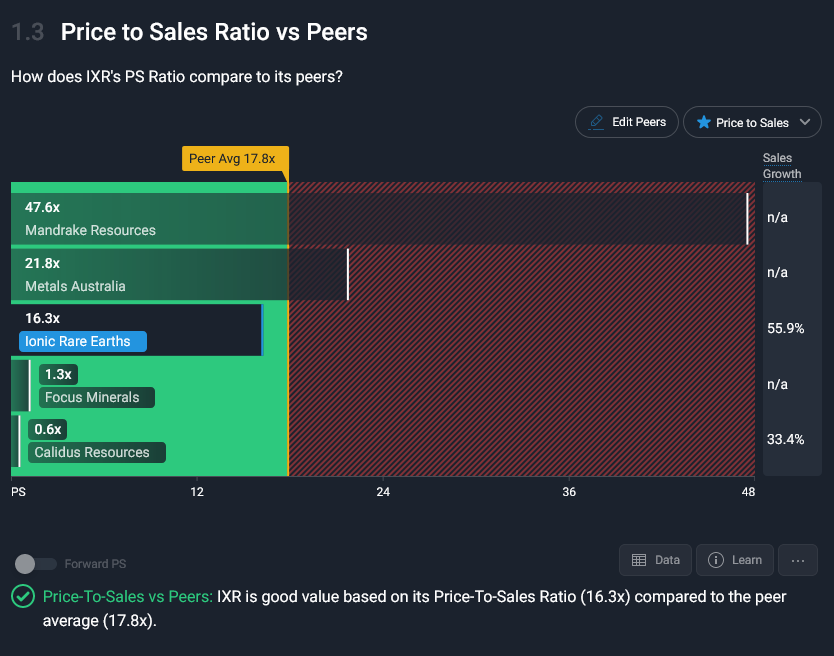Viewport: 834px width, 656px height.
Task: Click the 33.4% sales growth value
Action: [786, 439]
